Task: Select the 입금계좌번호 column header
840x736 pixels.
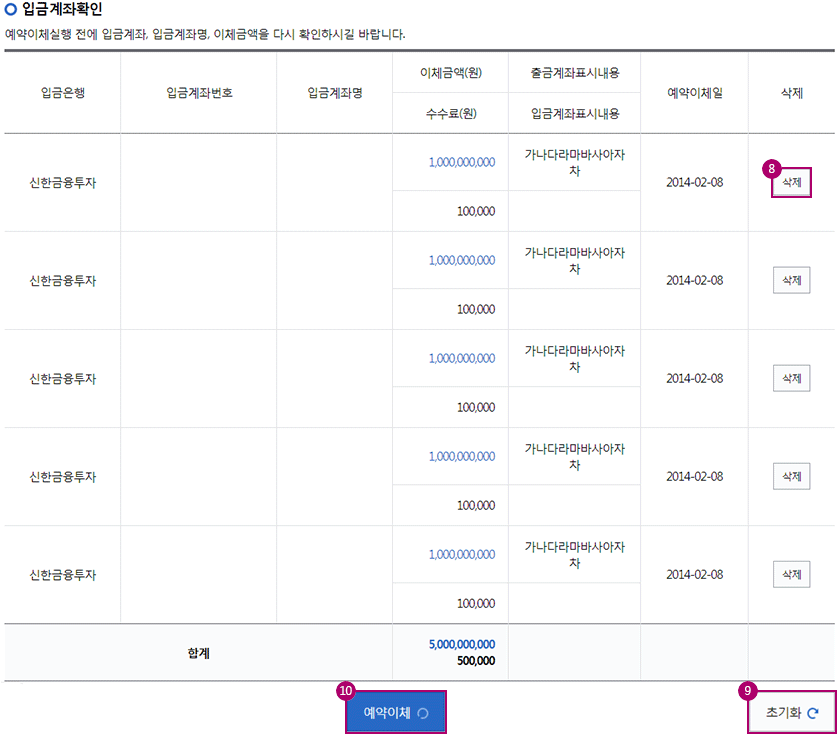Action: point(199,93)
